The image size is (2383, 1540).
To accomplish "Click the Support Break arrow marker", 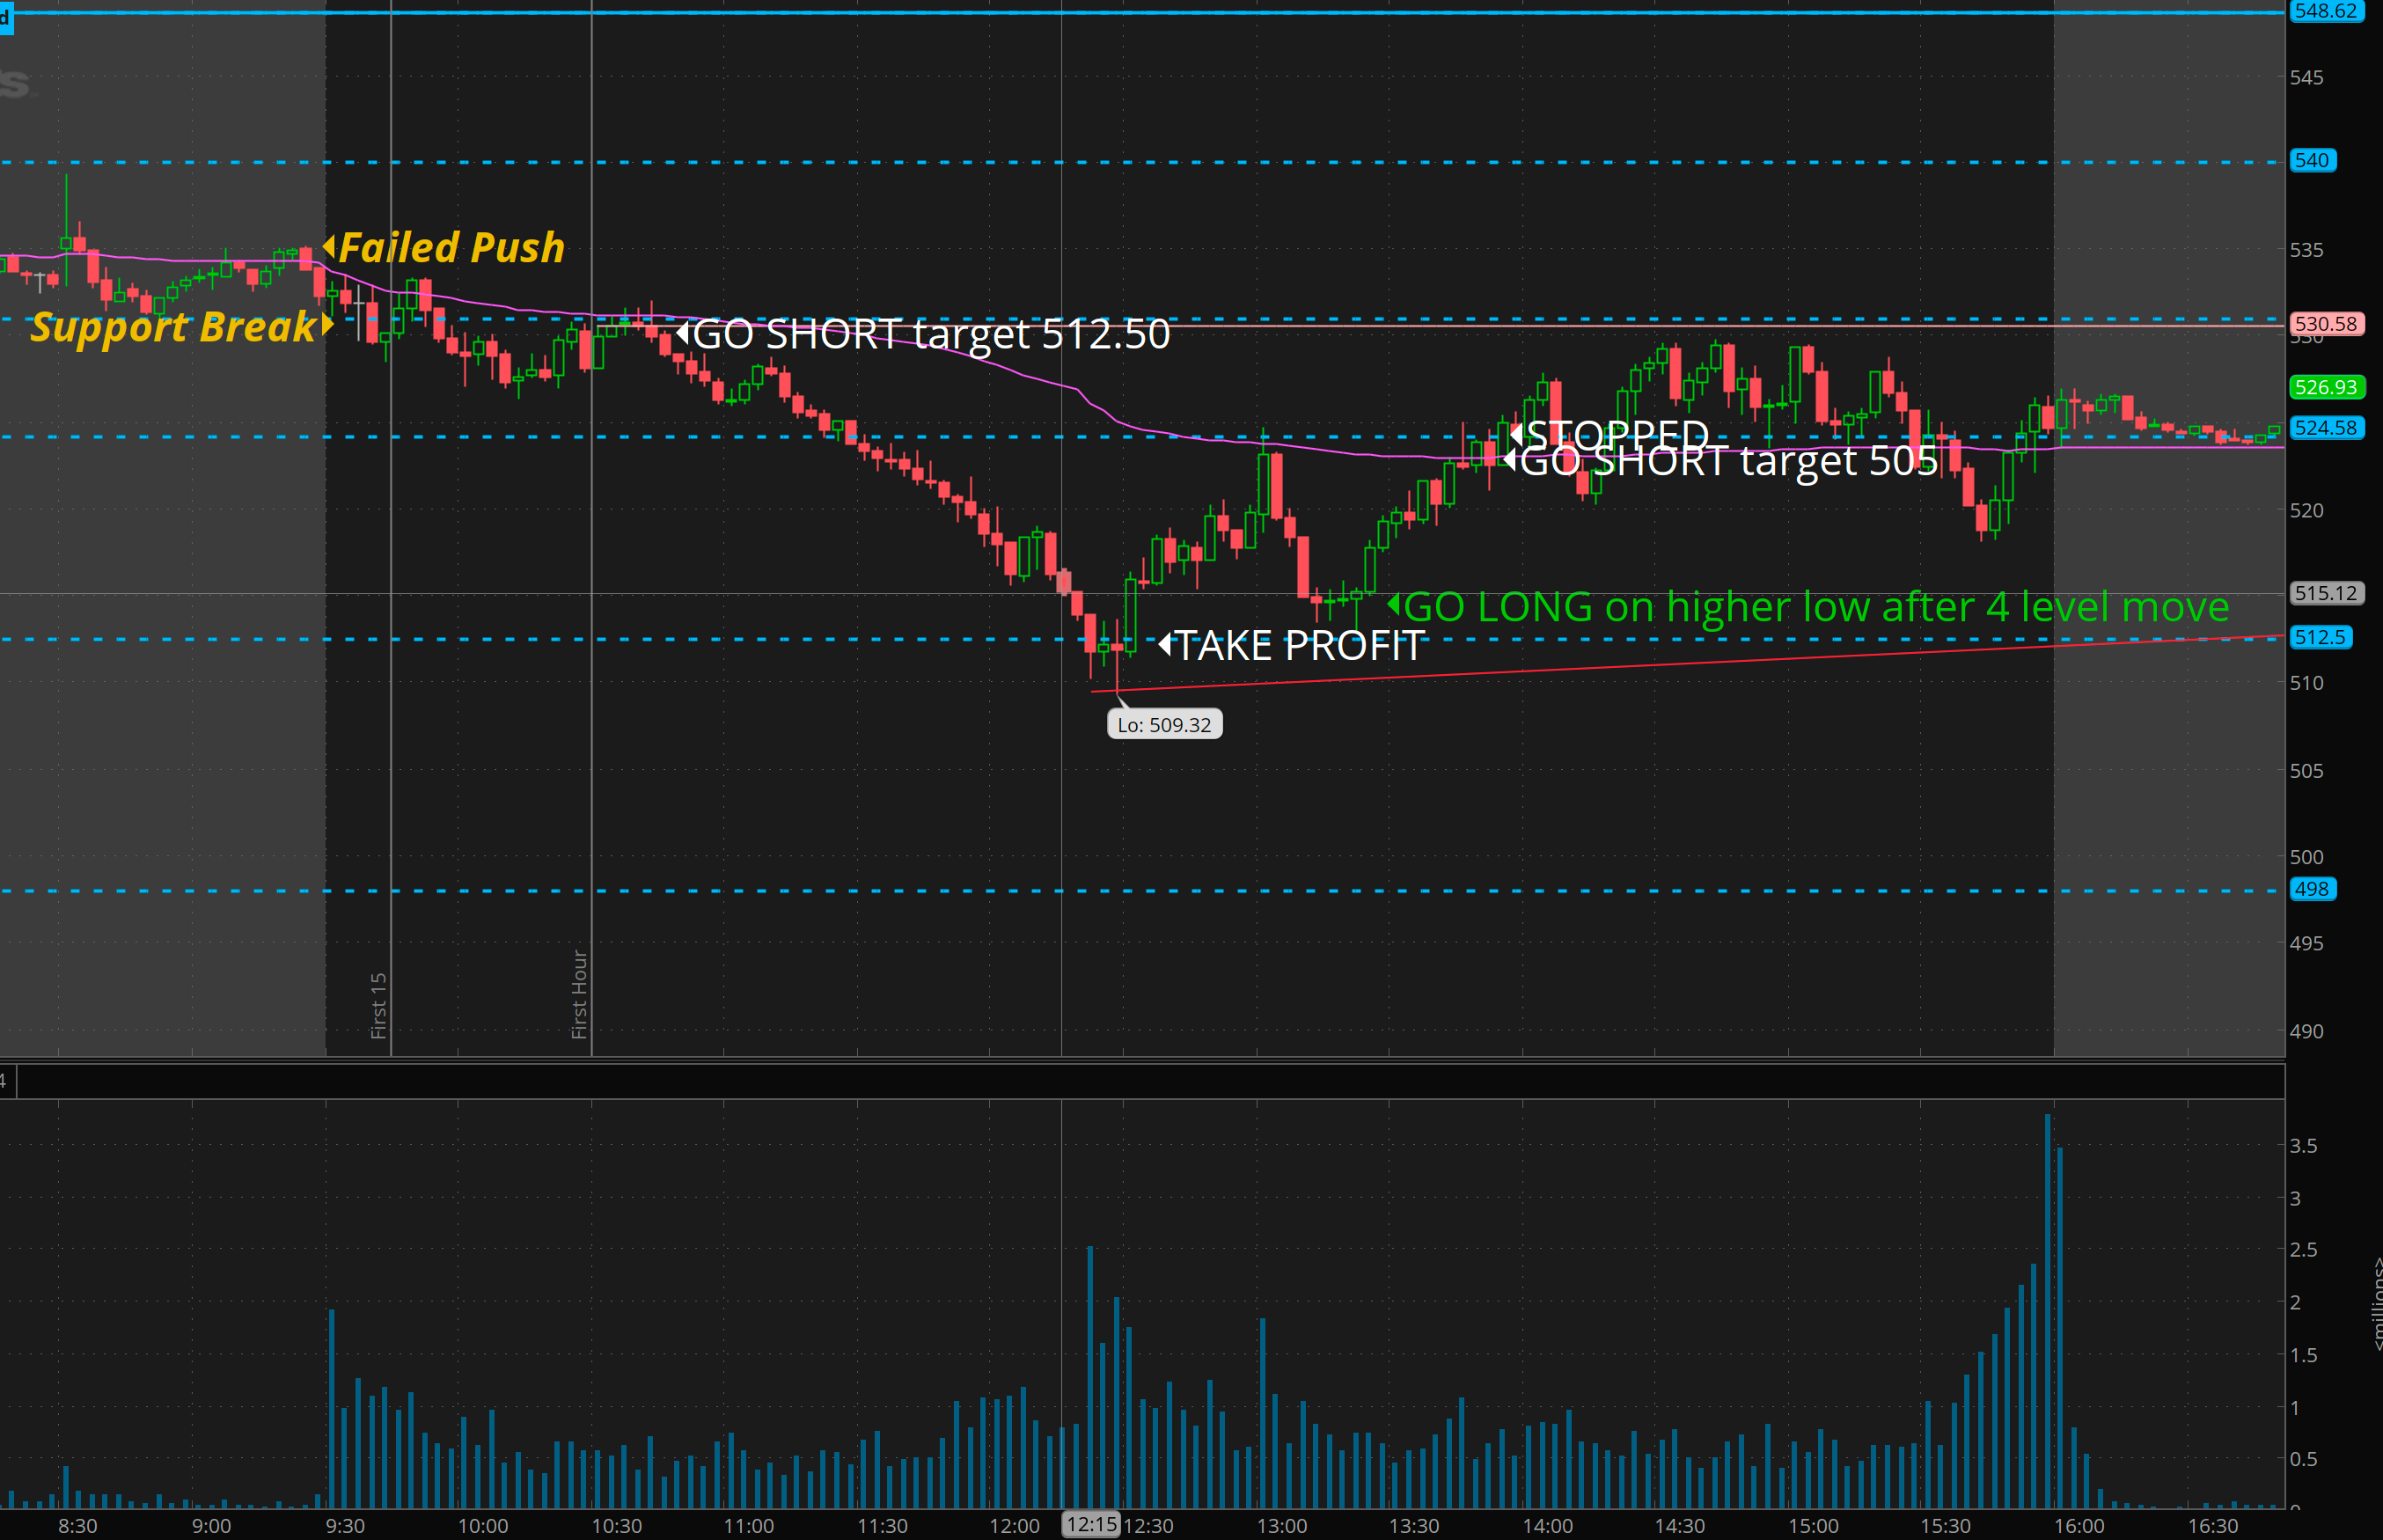I will (x=326, y=325).
